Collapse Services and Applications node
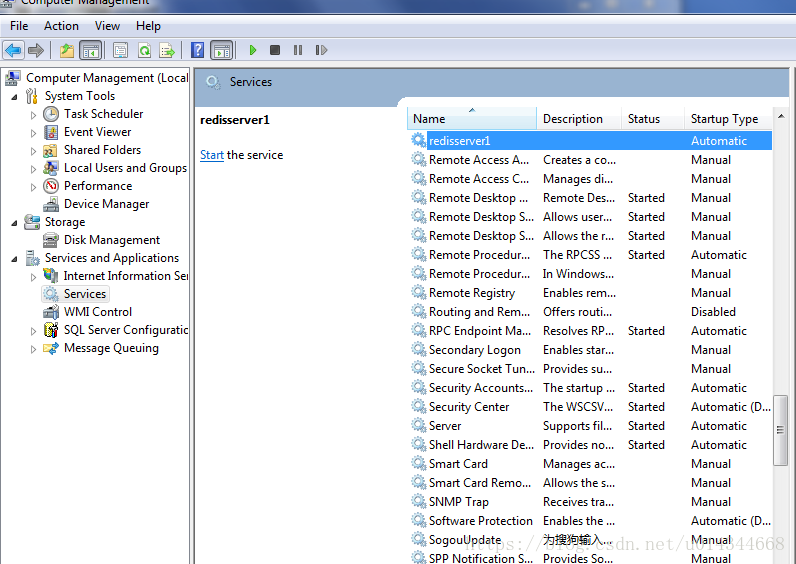Screen dimensions: 796x564 [x=14, y=259]
